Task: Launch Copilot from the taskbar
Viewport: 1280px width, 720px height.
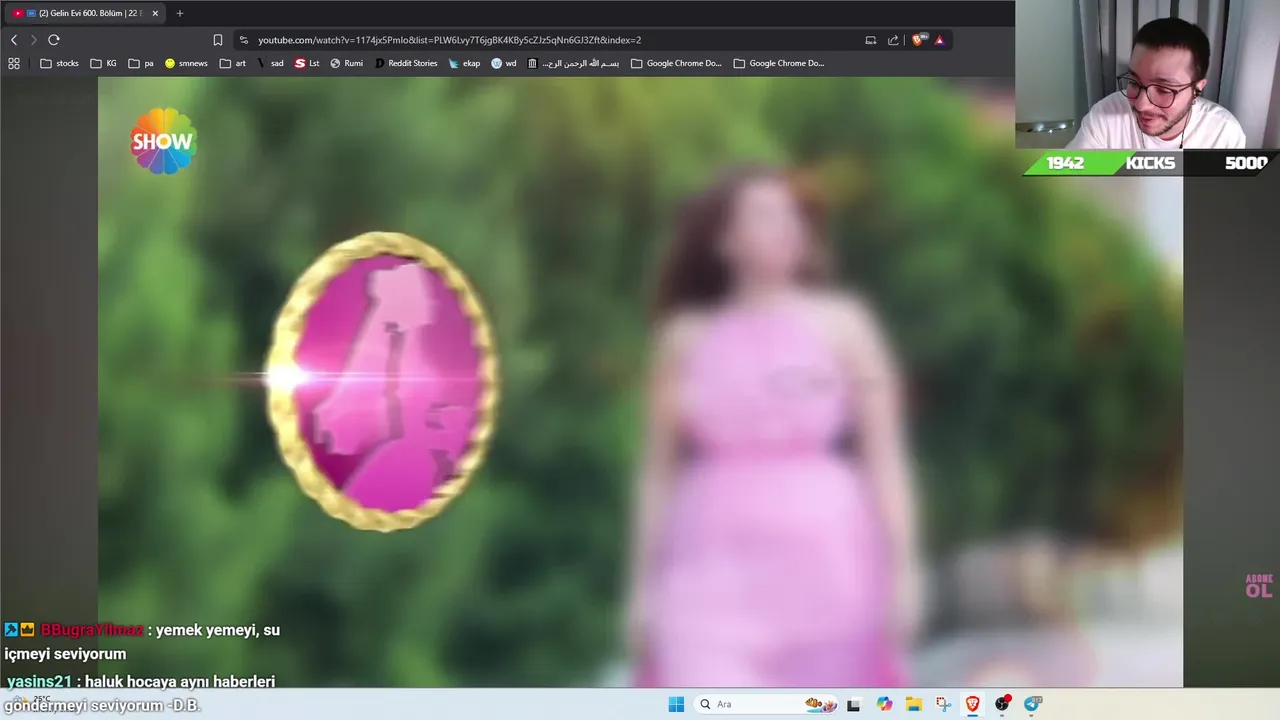Action: (884, 704)
